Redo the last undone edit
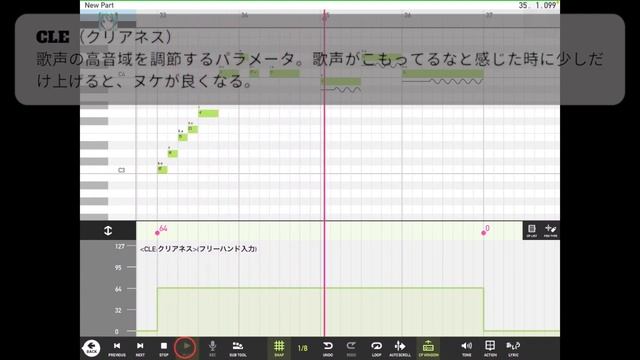The width and height of the screenshot is (640, 360). click(351, 349)
